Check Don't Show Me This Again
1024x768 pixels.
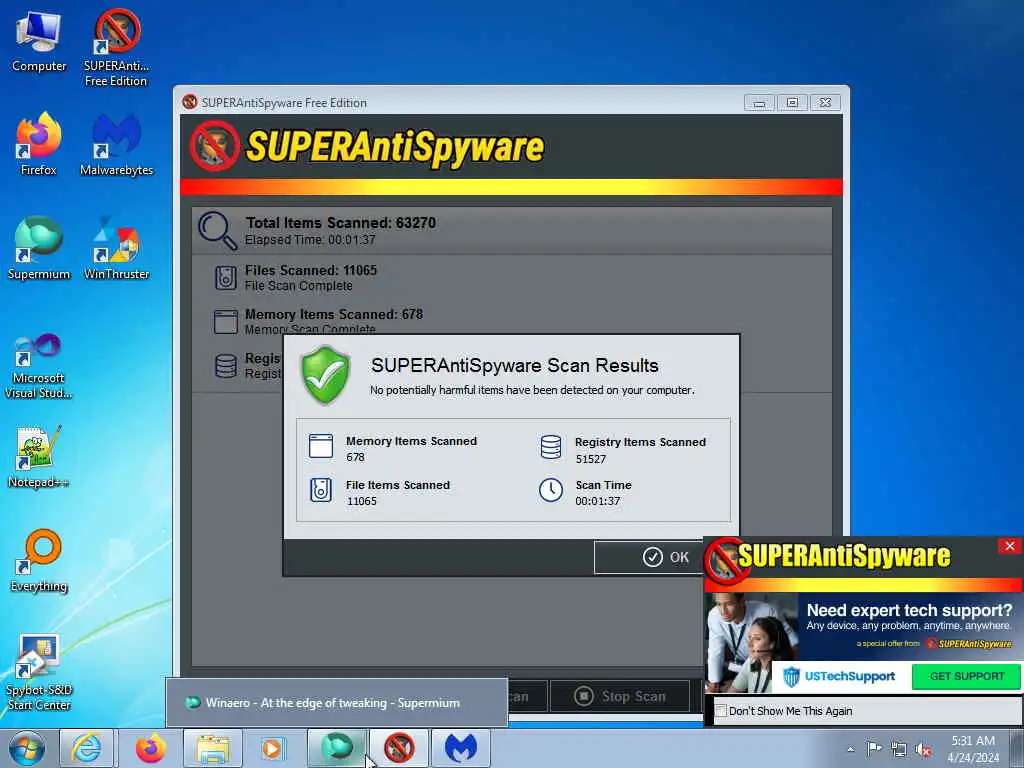[x=721, y=711]
